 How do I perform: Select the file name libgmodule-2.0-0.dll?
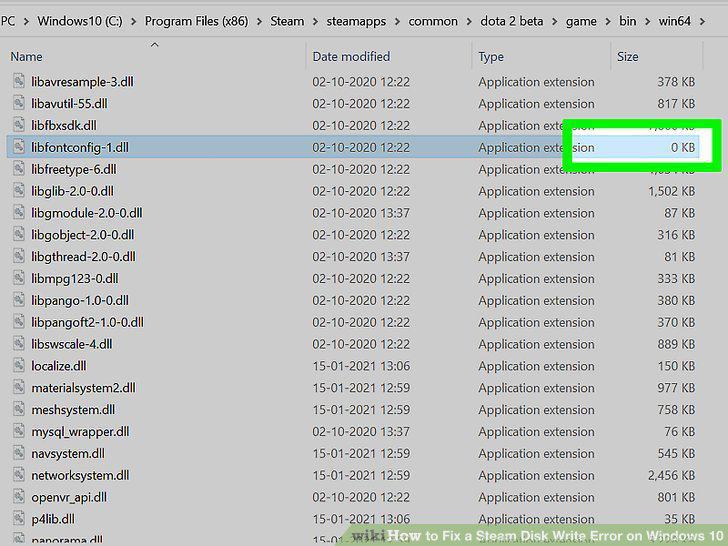click(87, 213)
